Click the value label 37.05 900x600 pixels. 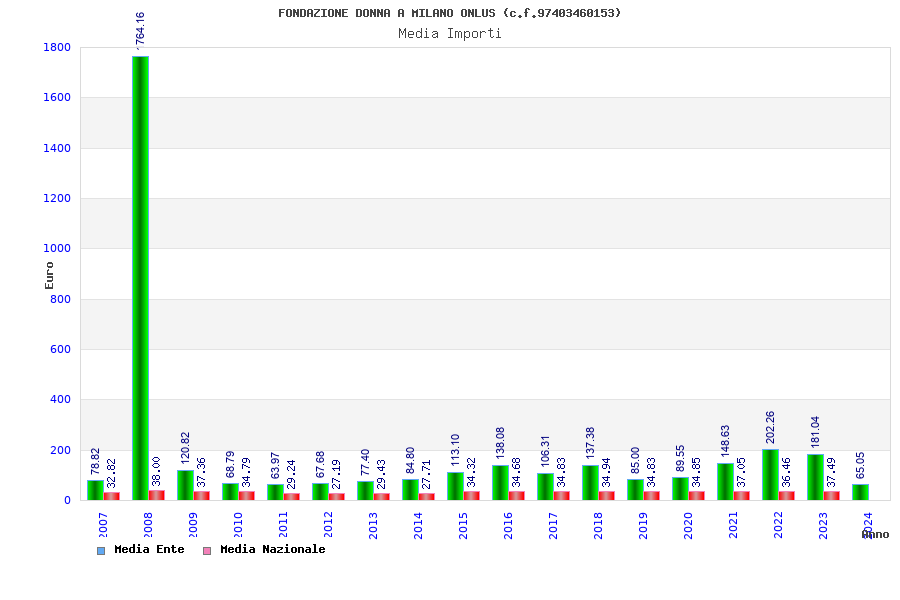point(741,472)
